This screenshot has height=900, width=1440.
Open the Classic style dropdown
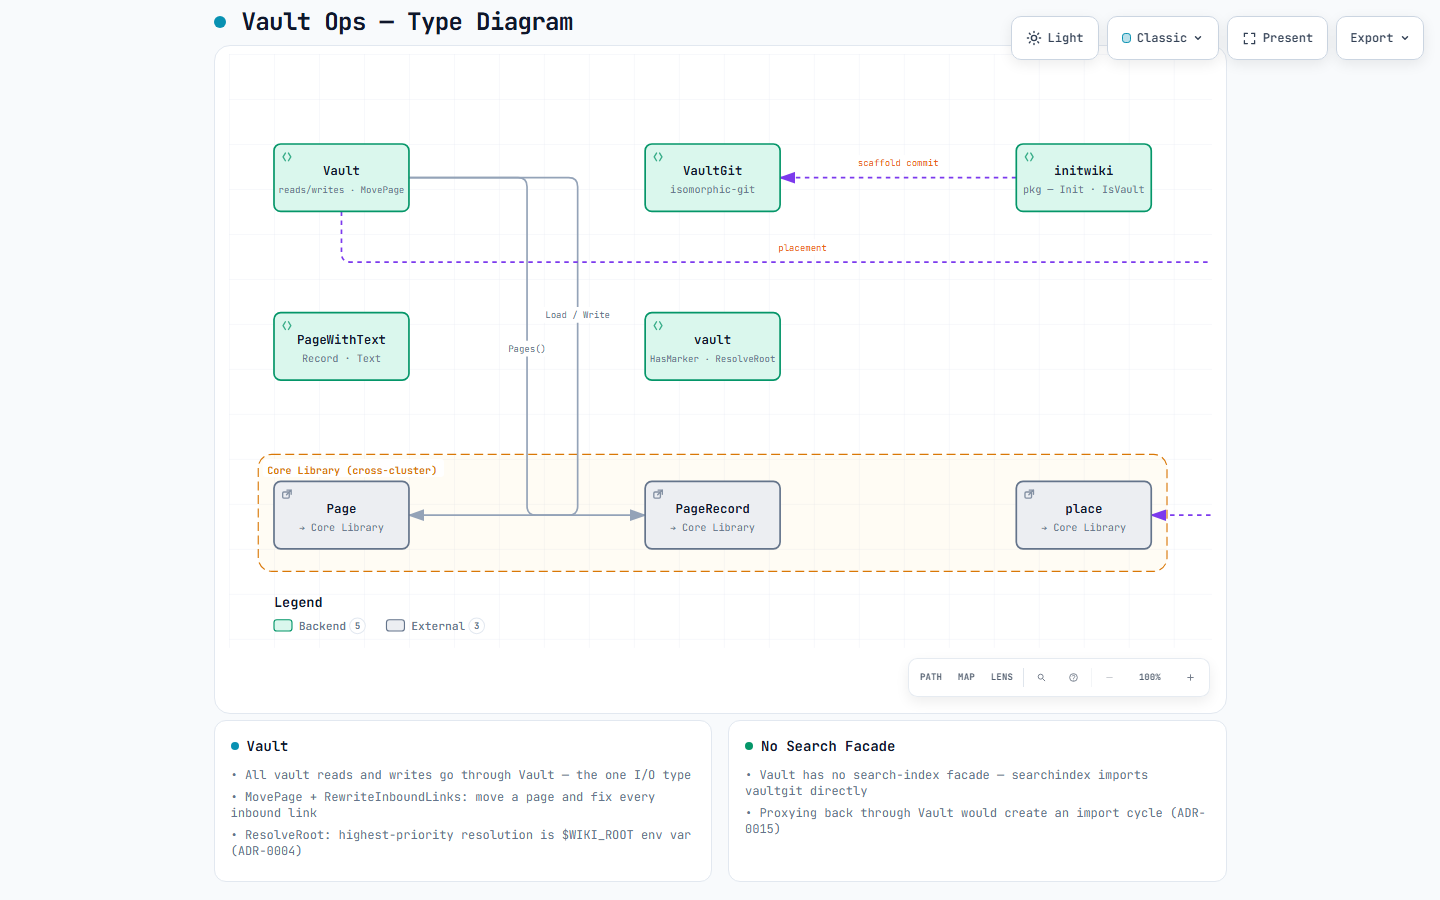pyautogui.click(x=1162, y=38)
